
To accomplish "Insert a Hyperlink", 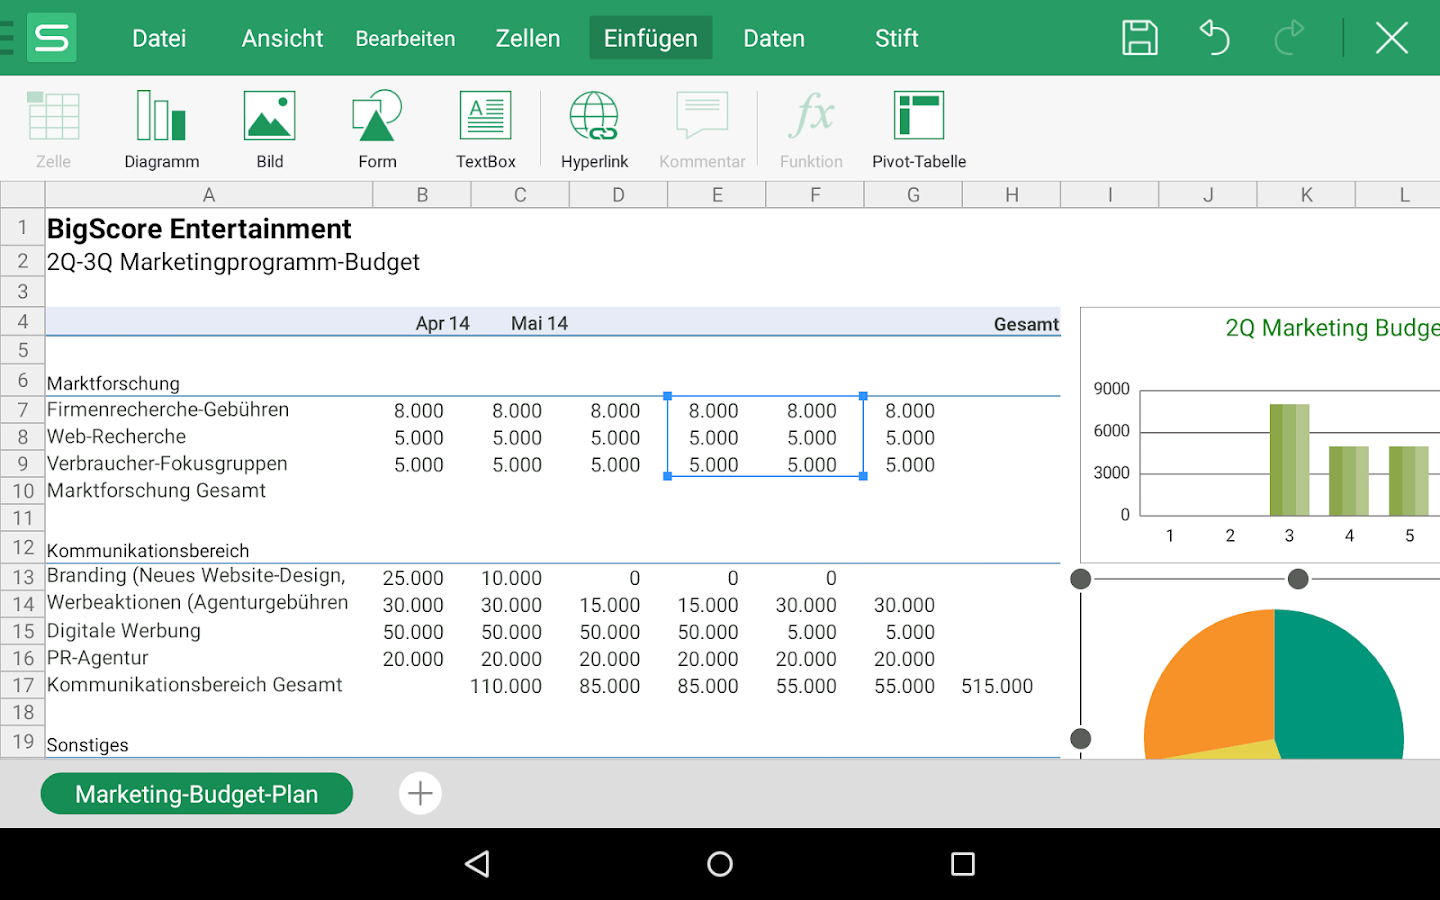I will (594, 128).
